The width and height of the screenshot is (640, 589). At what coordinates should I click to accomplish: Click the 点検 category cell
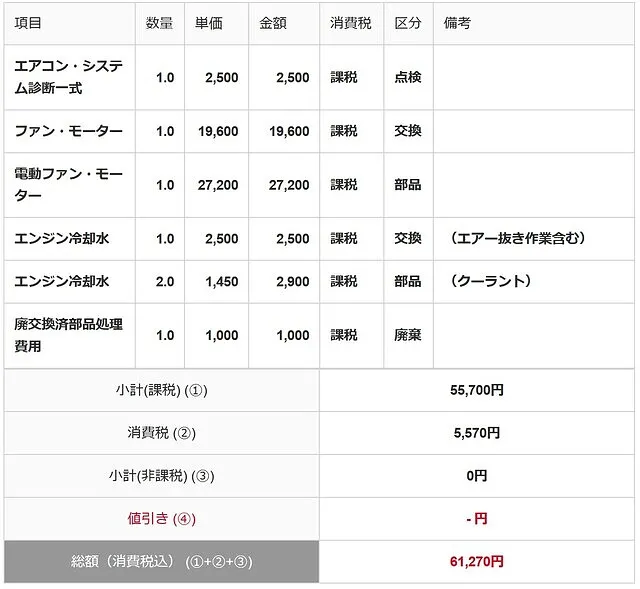click(x=408, y=77)
